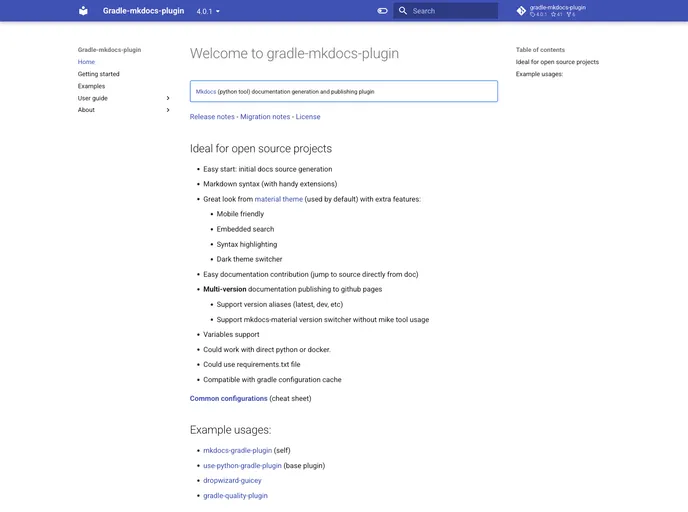Open Examples page in the sidebar
Viewport: 688px width, 512px height.
pos(91,86)
